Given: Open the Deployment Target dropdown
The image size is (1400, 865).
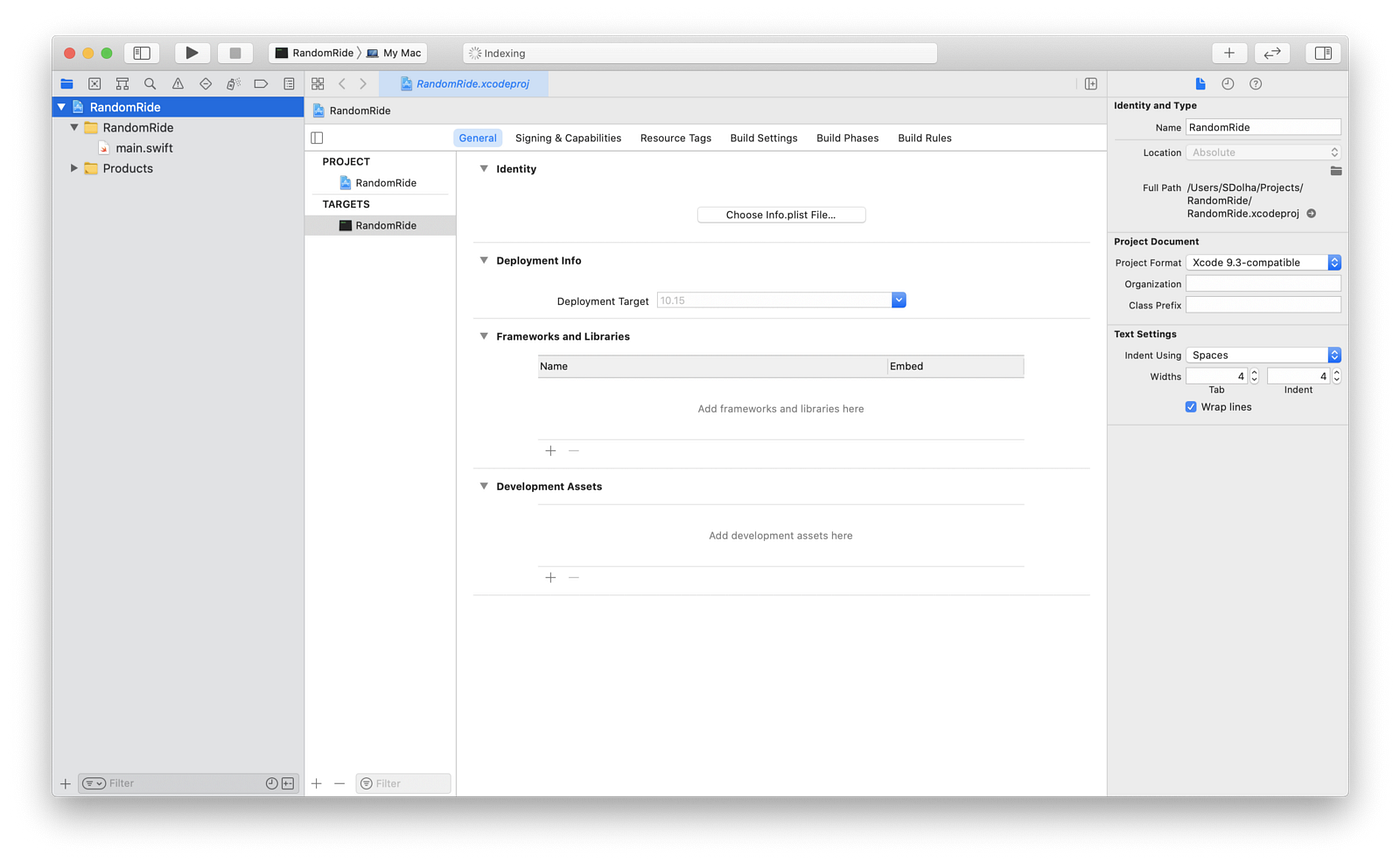Looking at the screenshot, I should [x=897, y=299].
